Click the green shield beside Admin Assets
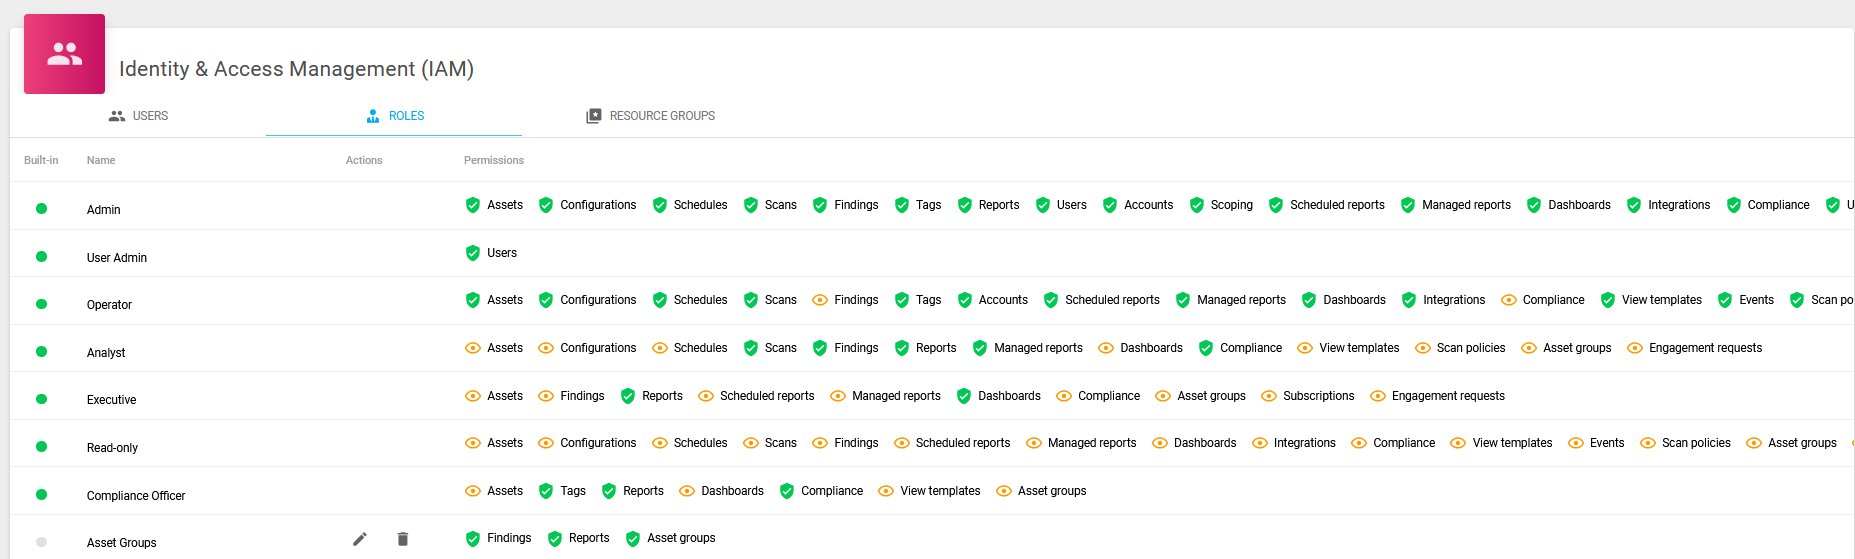 point(473,205)
